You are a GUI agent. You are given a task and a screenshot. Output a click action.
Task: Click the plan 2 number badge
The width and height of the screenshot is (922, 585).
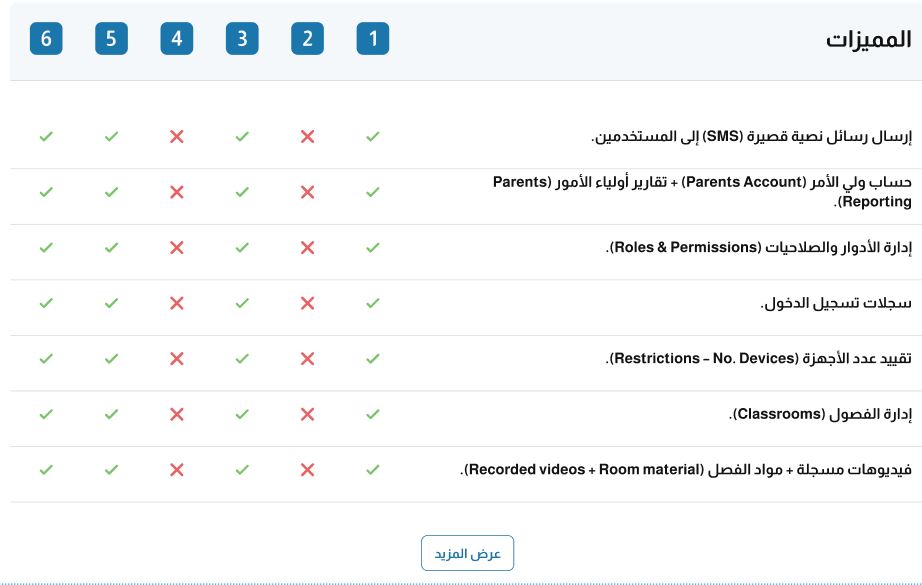click(308, 39)
